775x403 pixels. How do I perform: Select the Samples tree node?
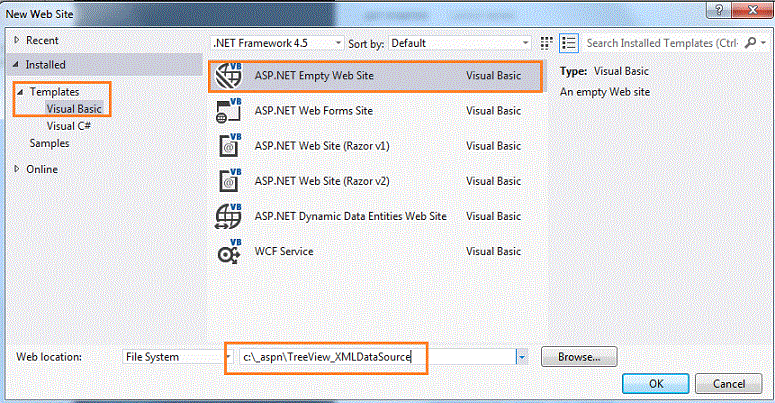tap(49, 143)
